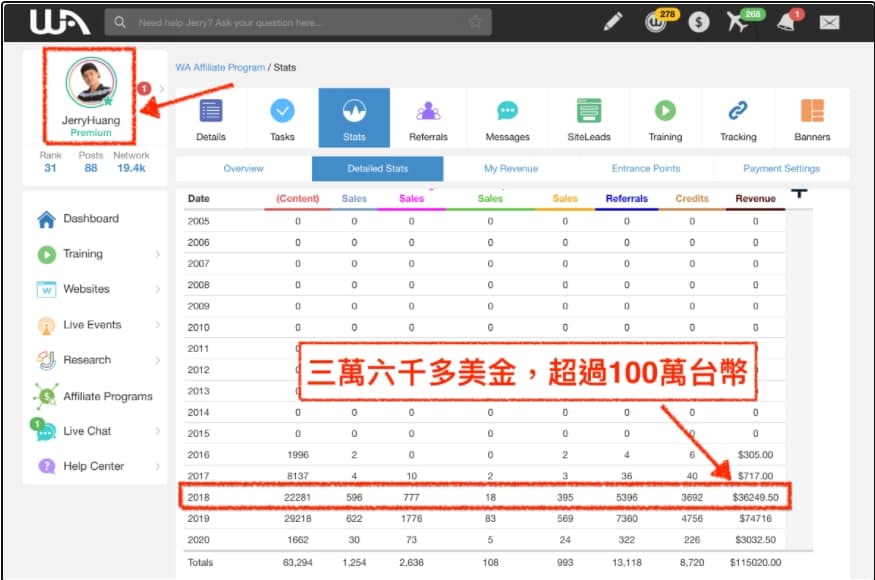Select the 2018 referrals value 5396

[x=627, y=497]
